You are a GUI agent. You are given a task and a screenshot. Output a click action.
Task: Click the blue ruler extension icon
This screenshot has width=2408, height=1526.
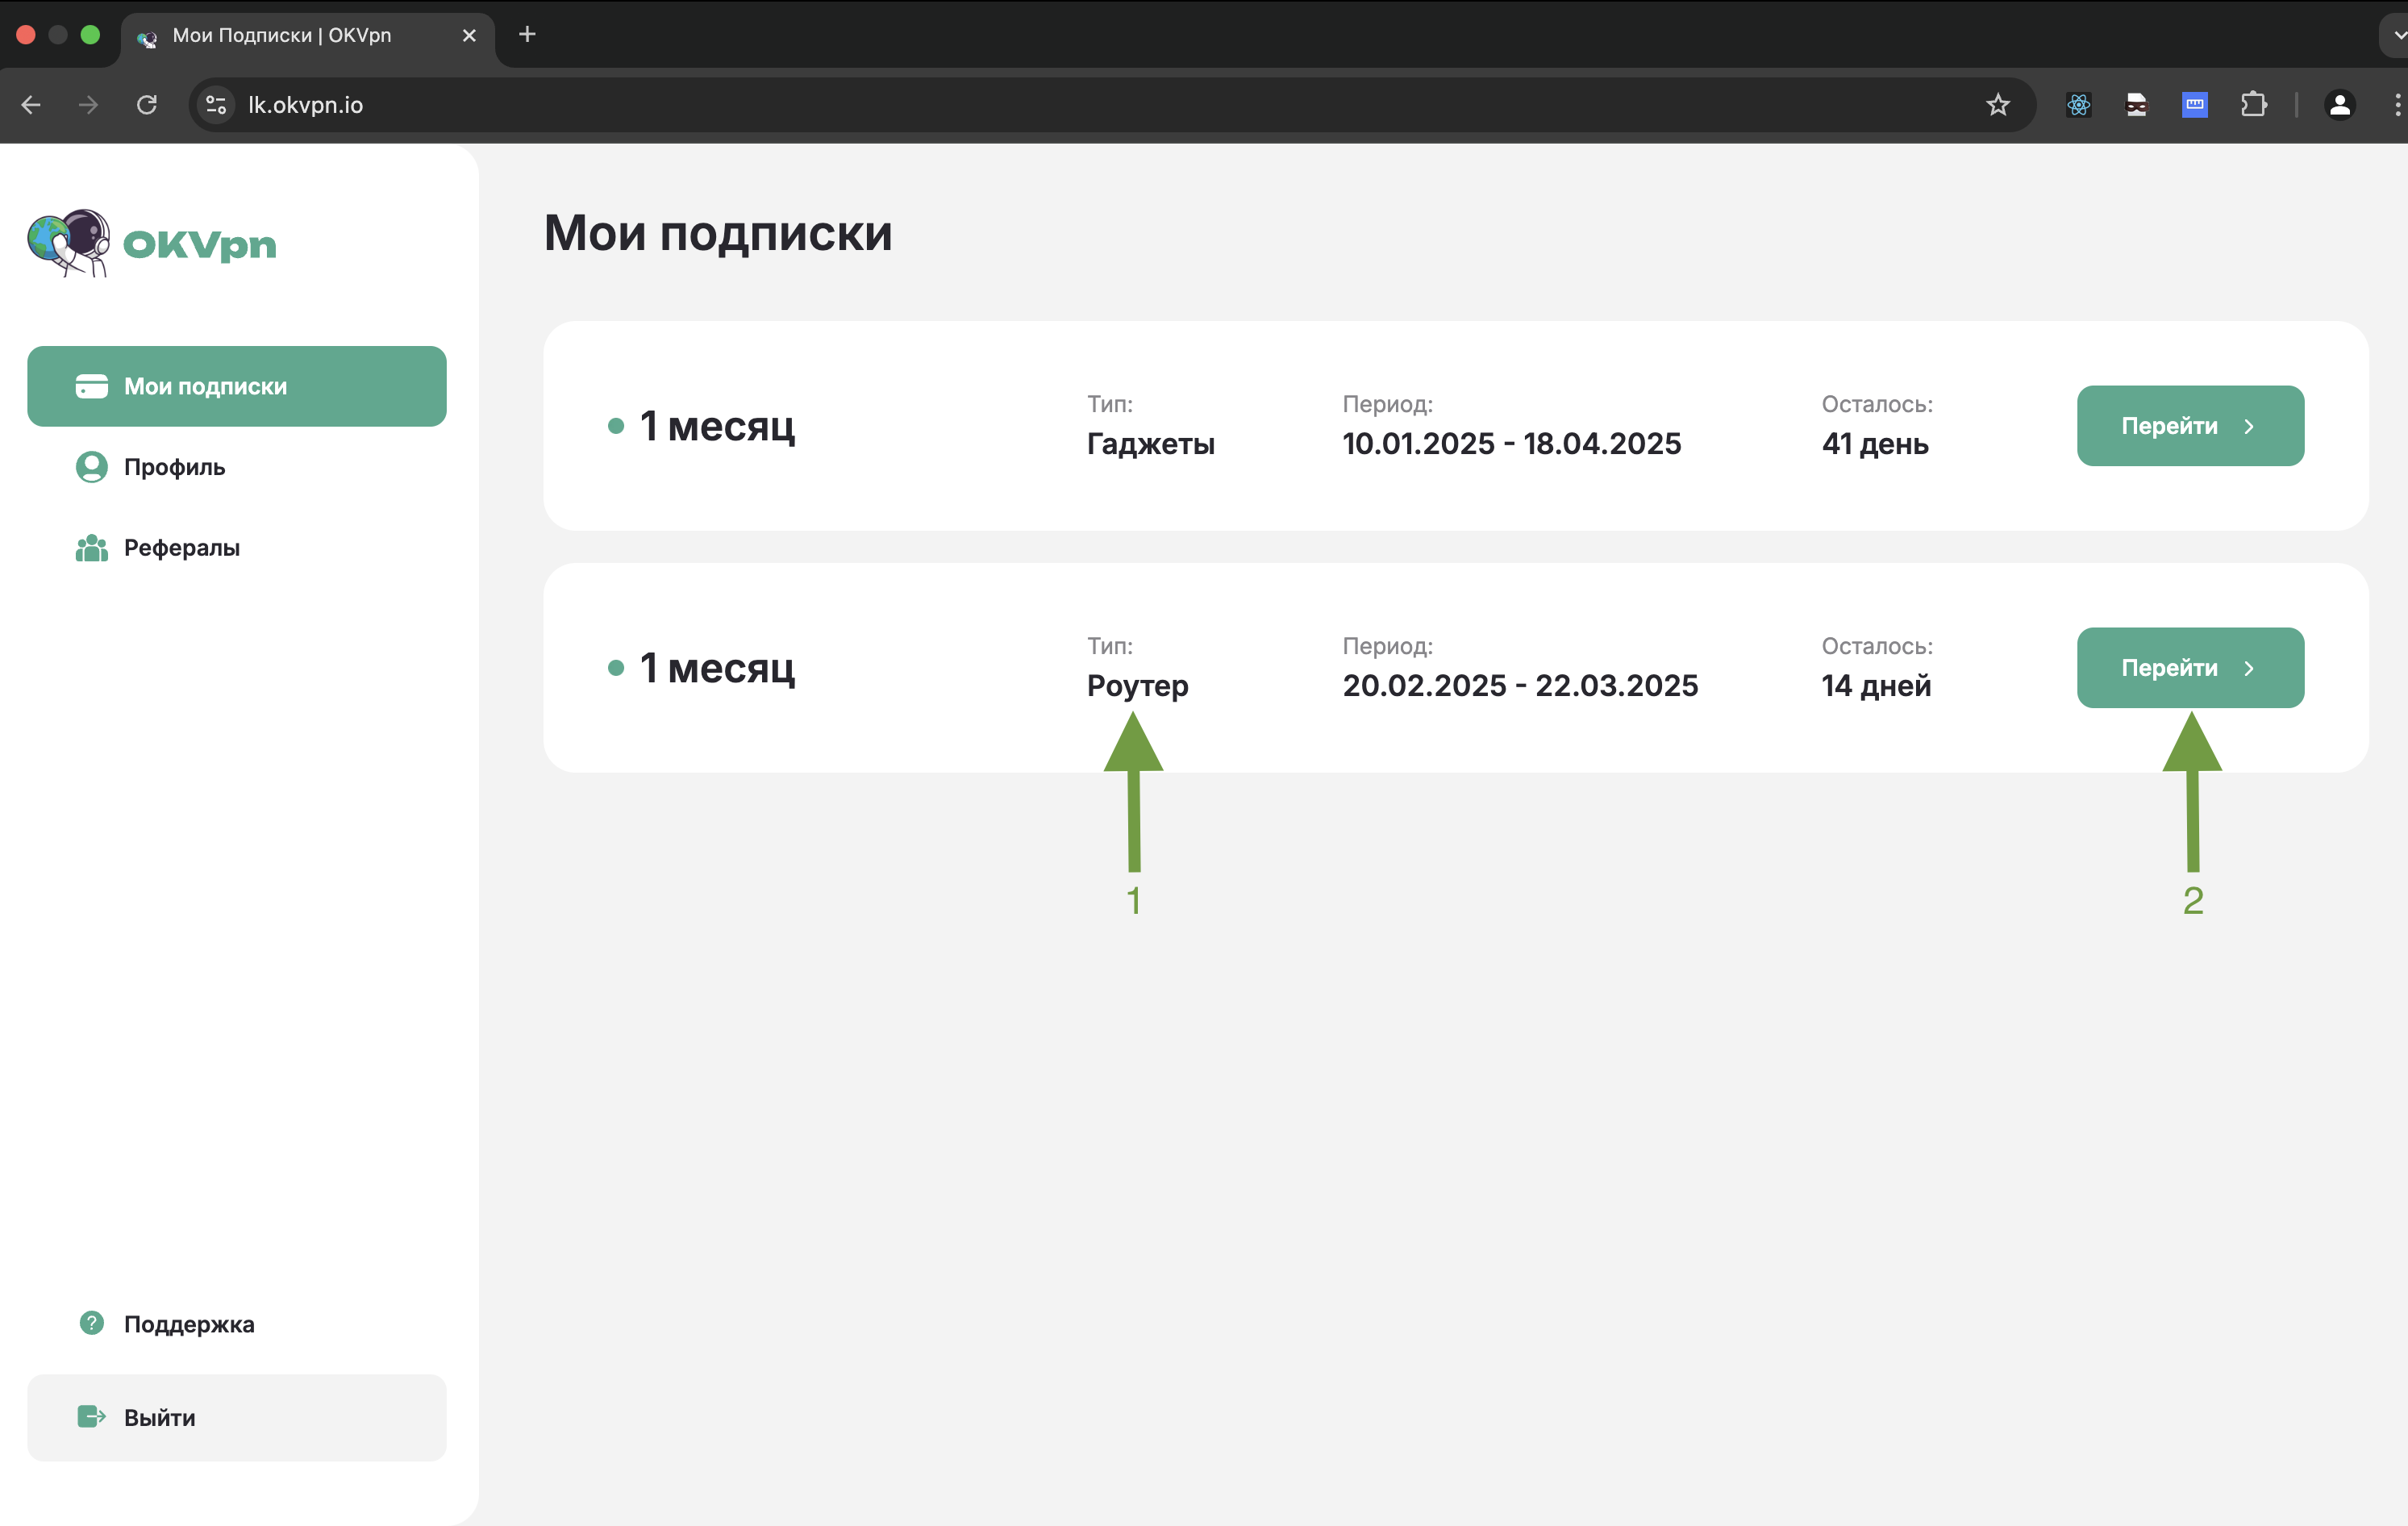click(2194, 105)
